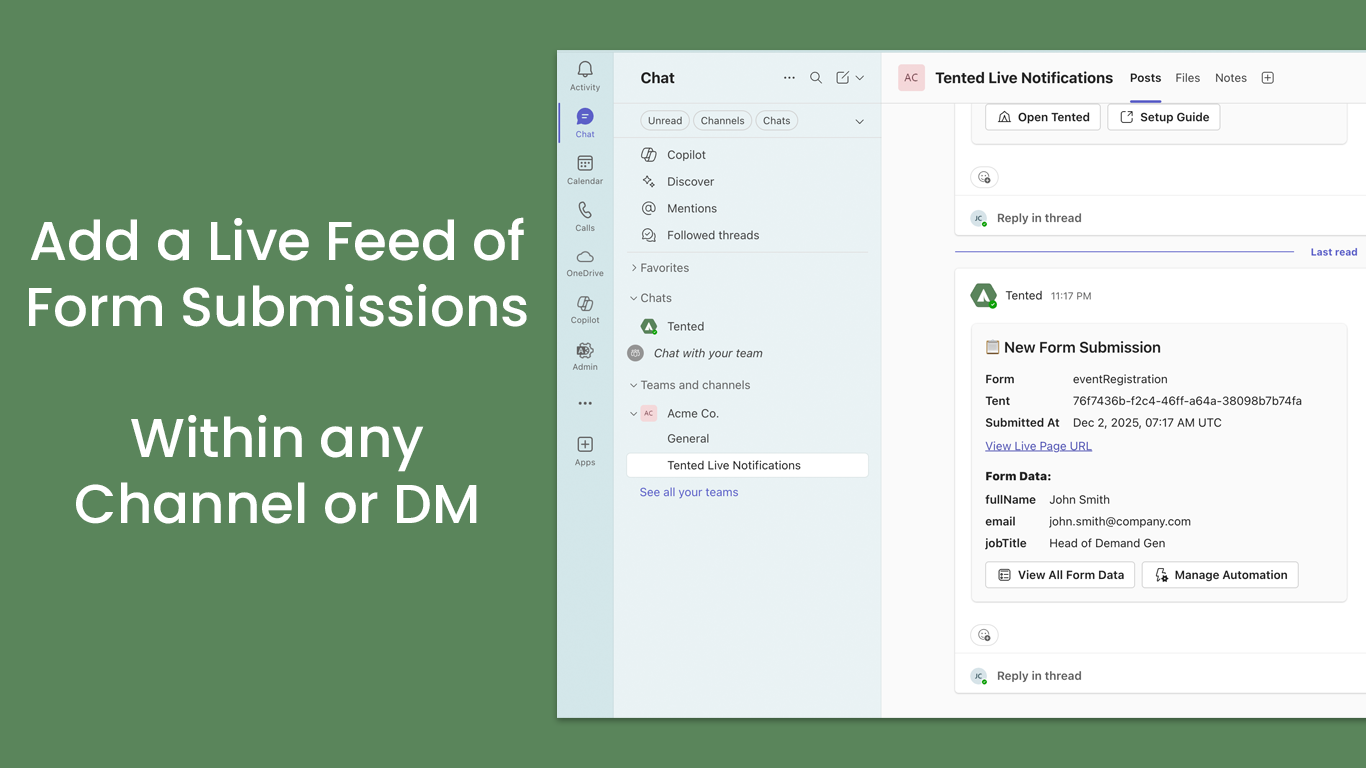This screenshot has height=768, width=1366.
Task: Open the Calendar icon
Action: [585, 169]
